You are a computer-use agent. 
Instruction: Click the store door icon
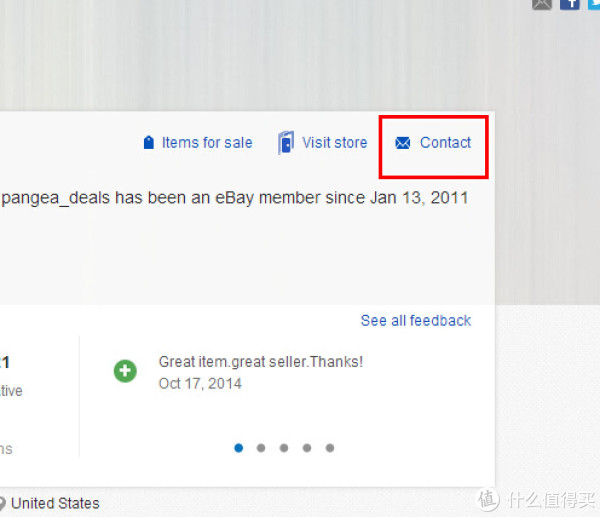[286, 142]
